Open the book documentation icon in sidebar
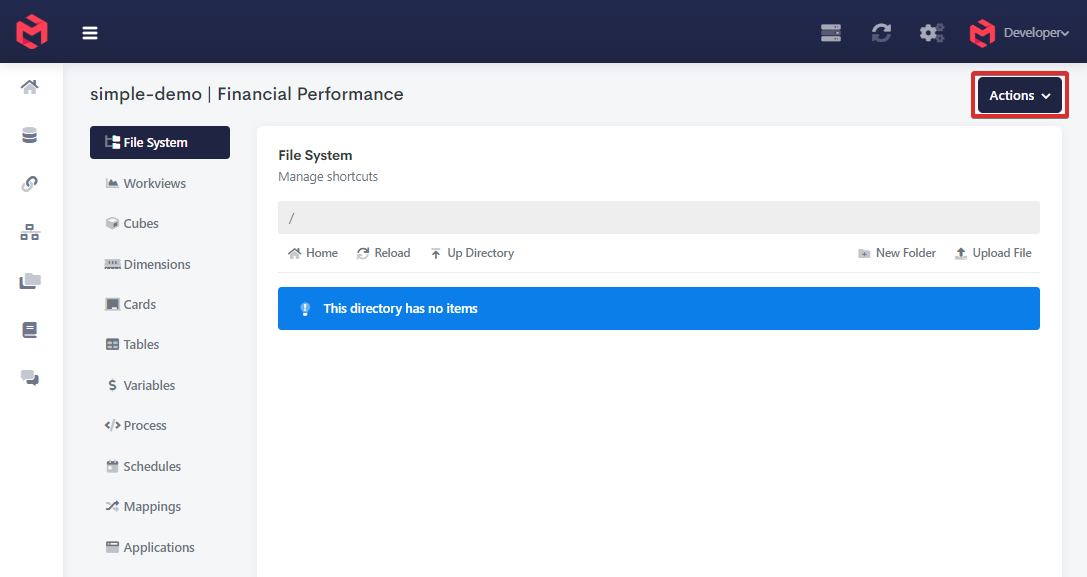This screenshot has width=1087, height=577. tap(30, 329)
